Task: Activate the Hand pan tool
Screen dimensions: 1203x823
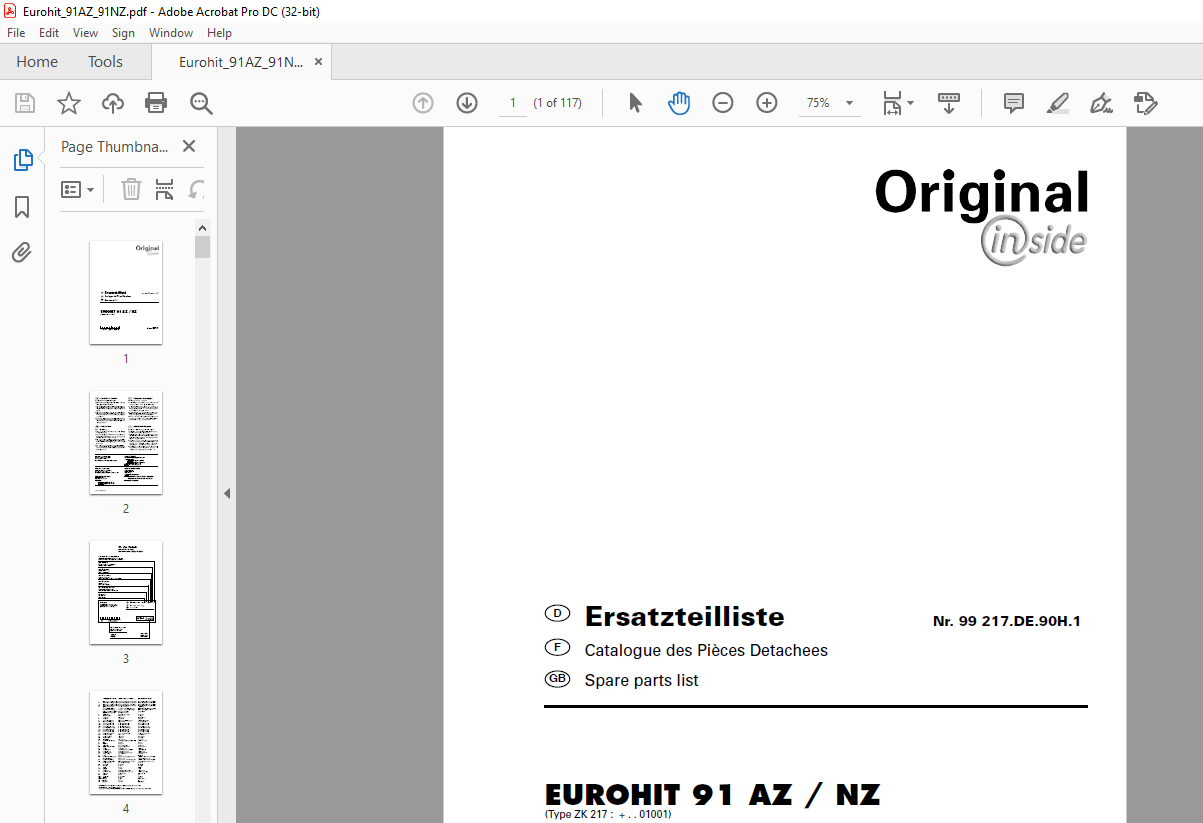Action: click(x=679, y=103)
